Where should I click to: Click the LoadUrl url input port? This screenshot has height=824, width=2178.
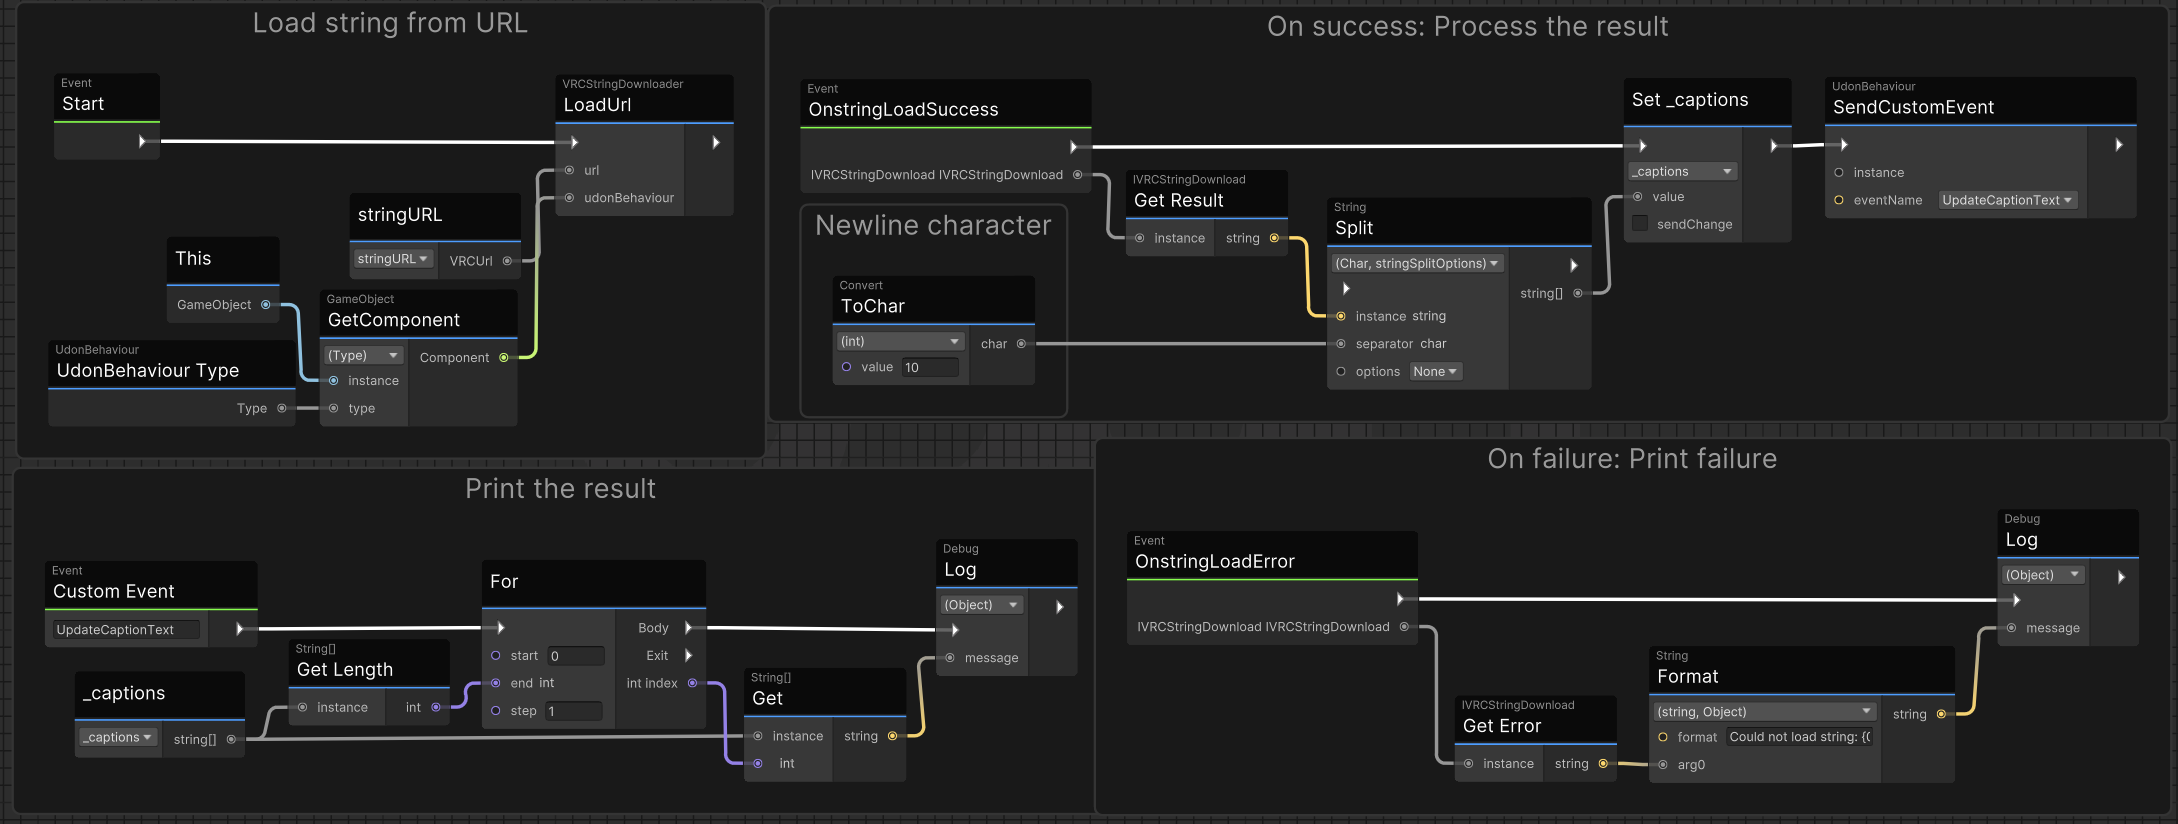click(x=569, y=170)
